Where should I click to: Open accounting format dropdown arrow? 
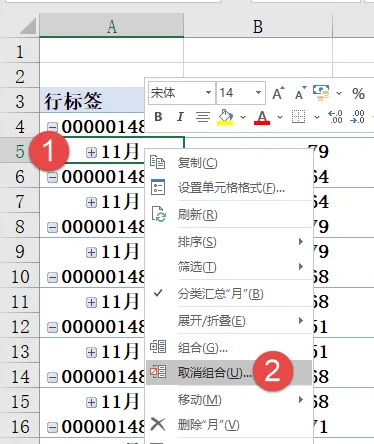point(339,93)
